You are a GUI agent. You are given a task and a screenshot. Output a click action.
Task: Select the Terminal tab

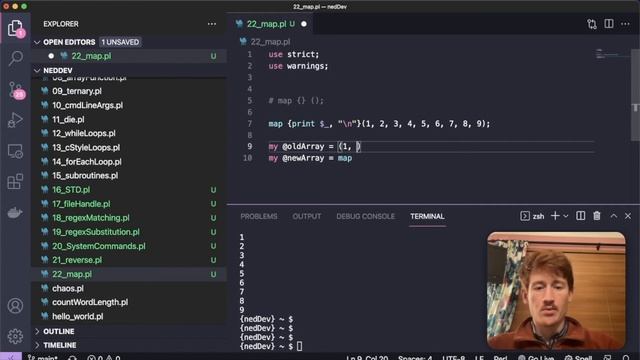[427, 216]
